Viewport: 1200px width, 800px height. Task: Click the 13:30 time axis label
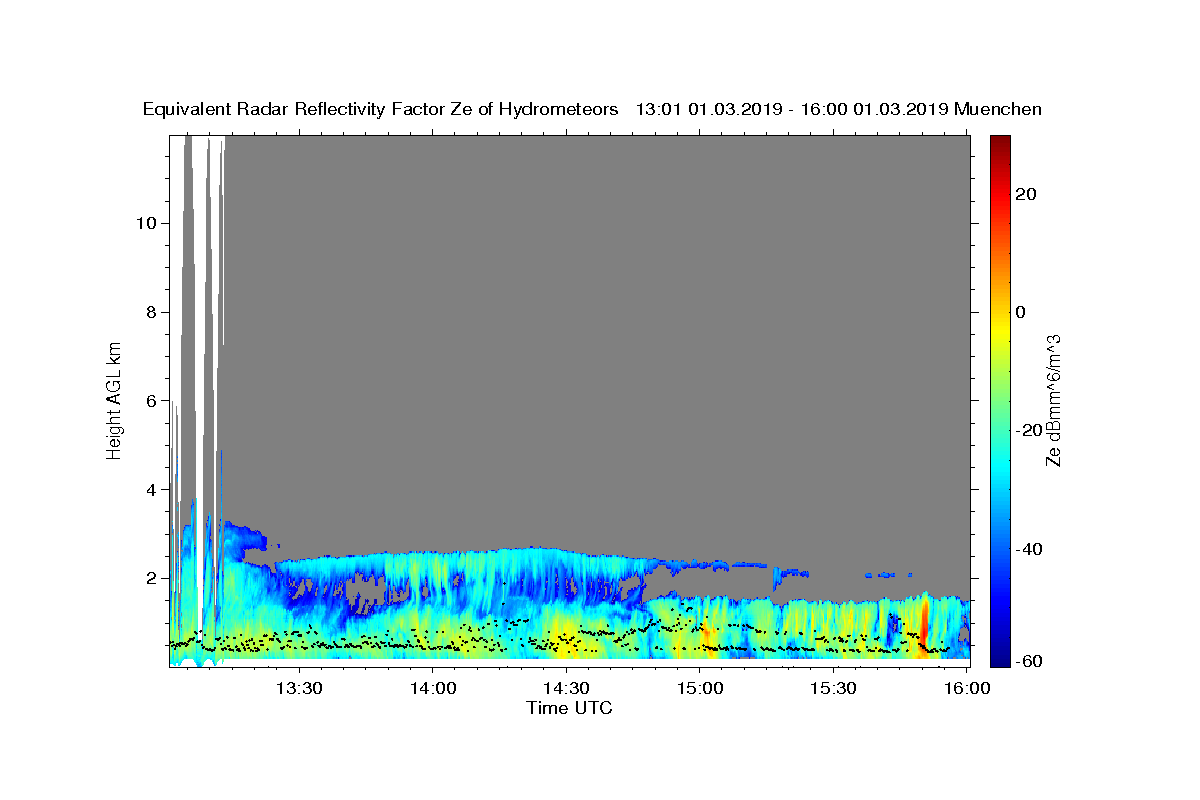point(299,688)
